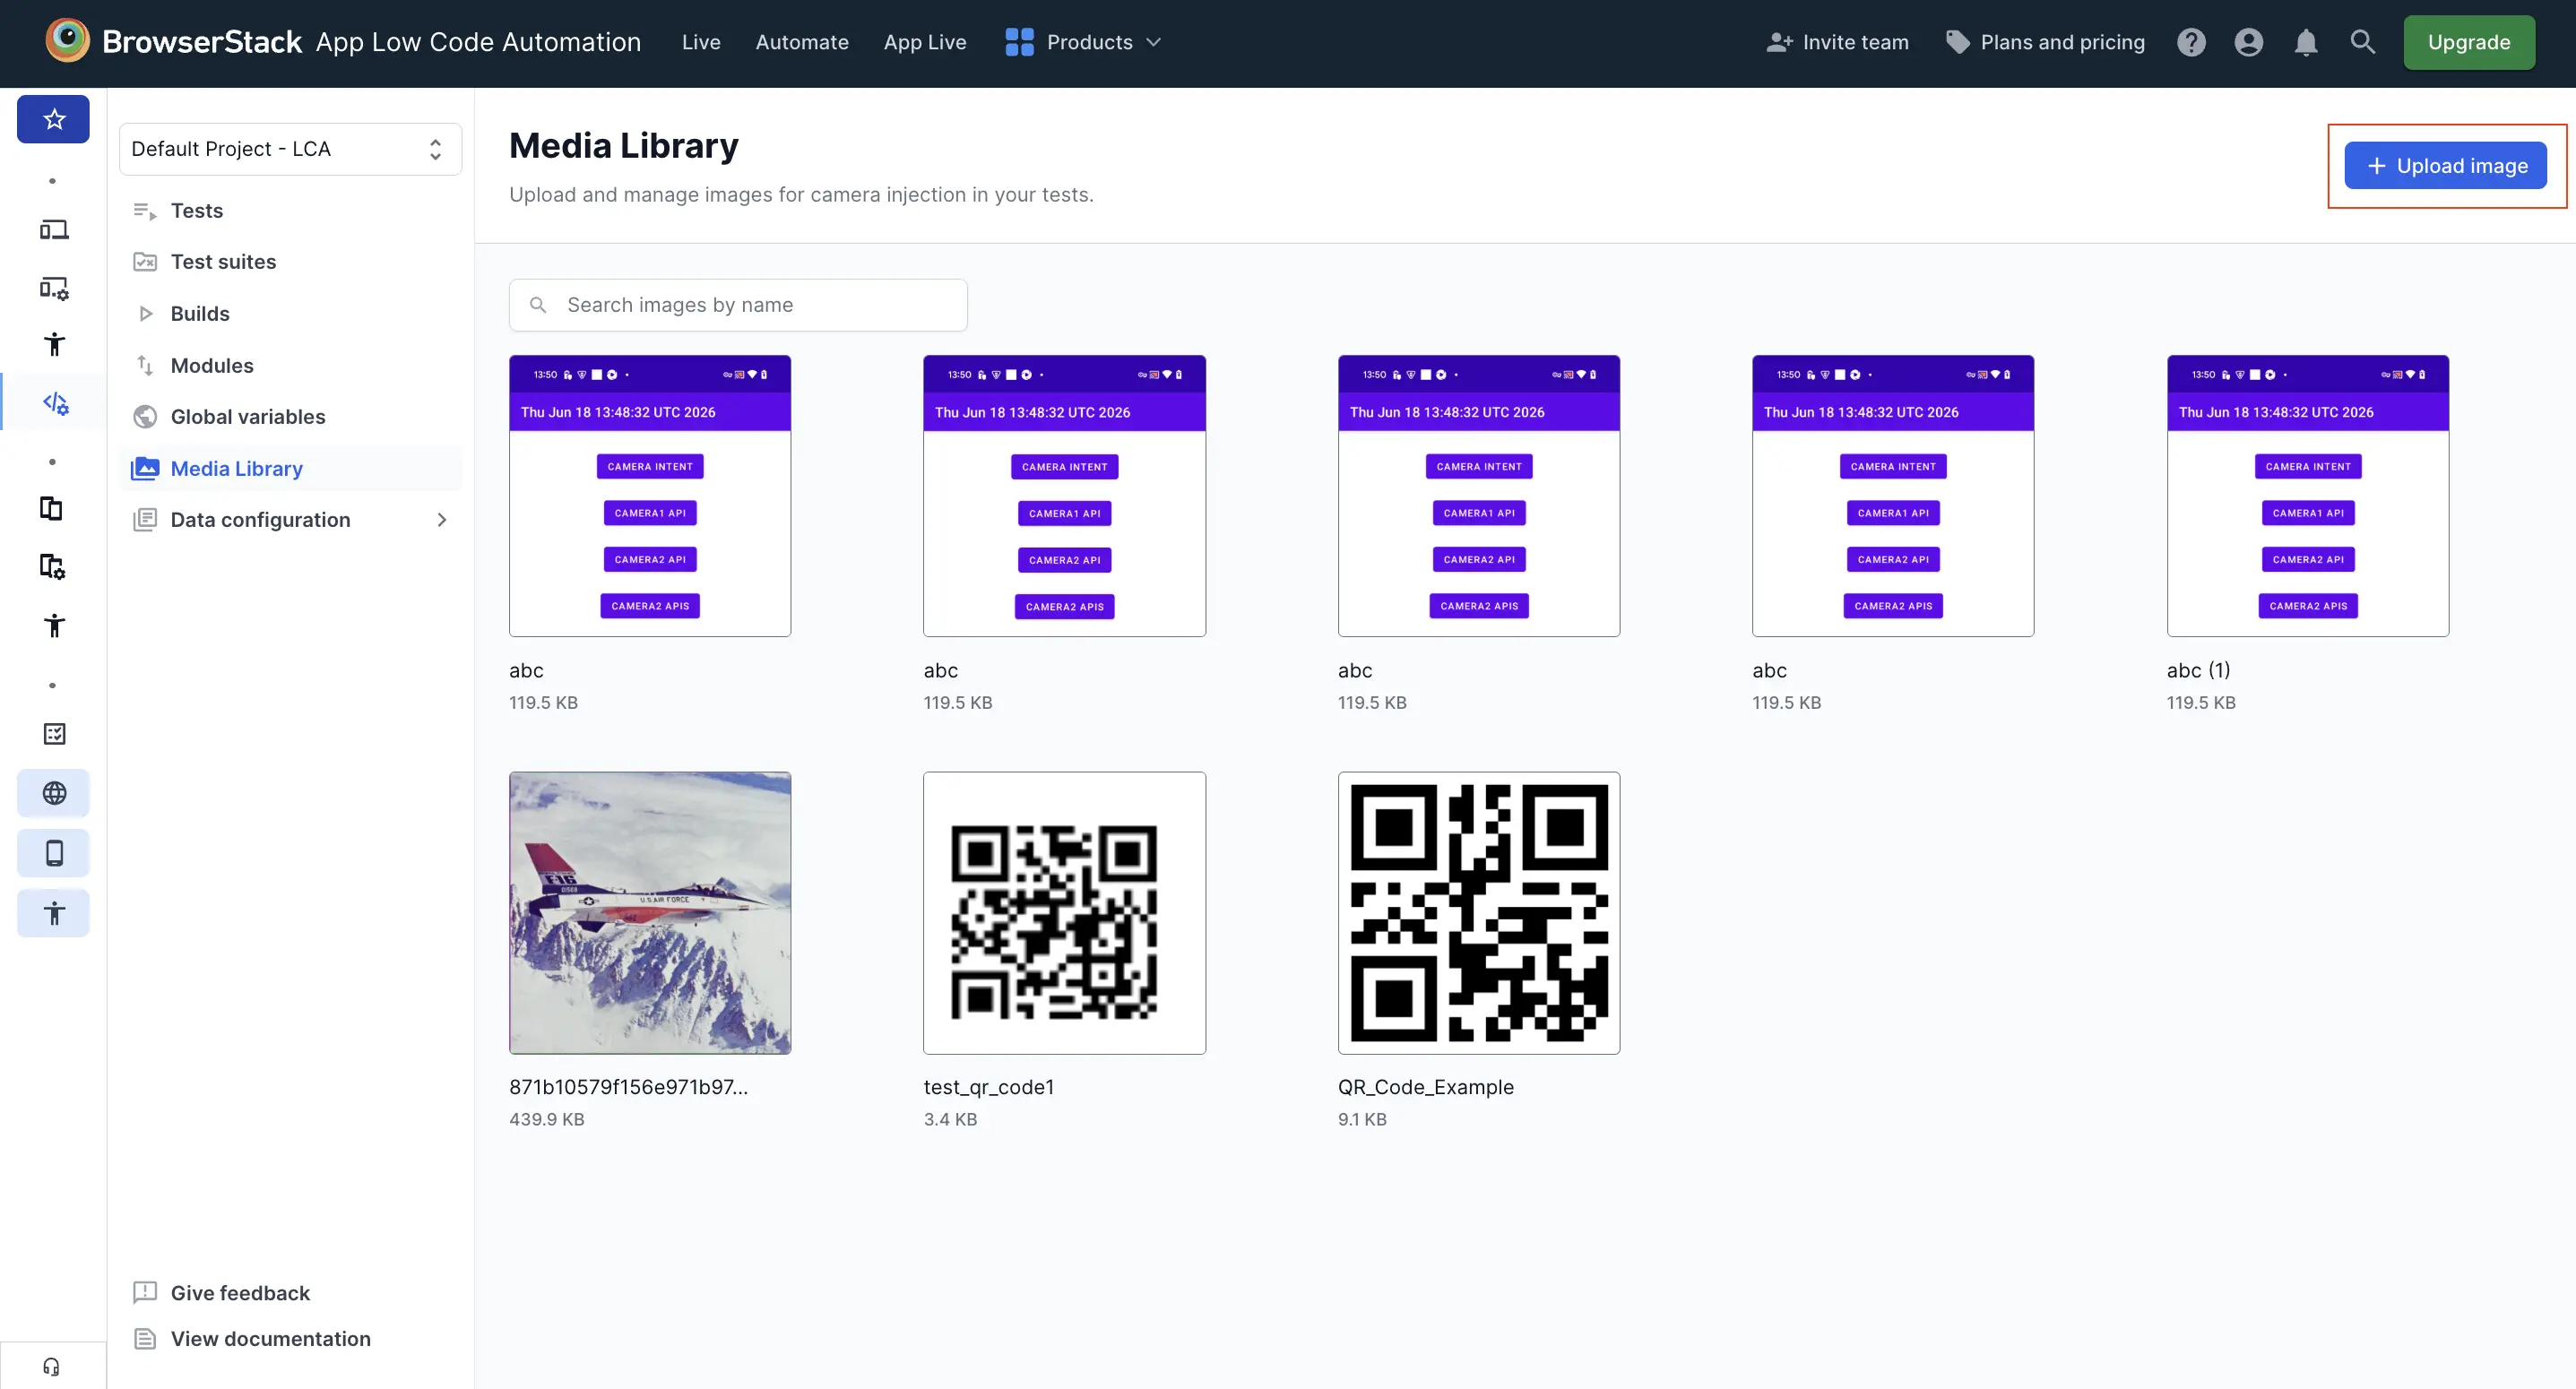Click the green Upgrade button

(x=2468, y=42)
